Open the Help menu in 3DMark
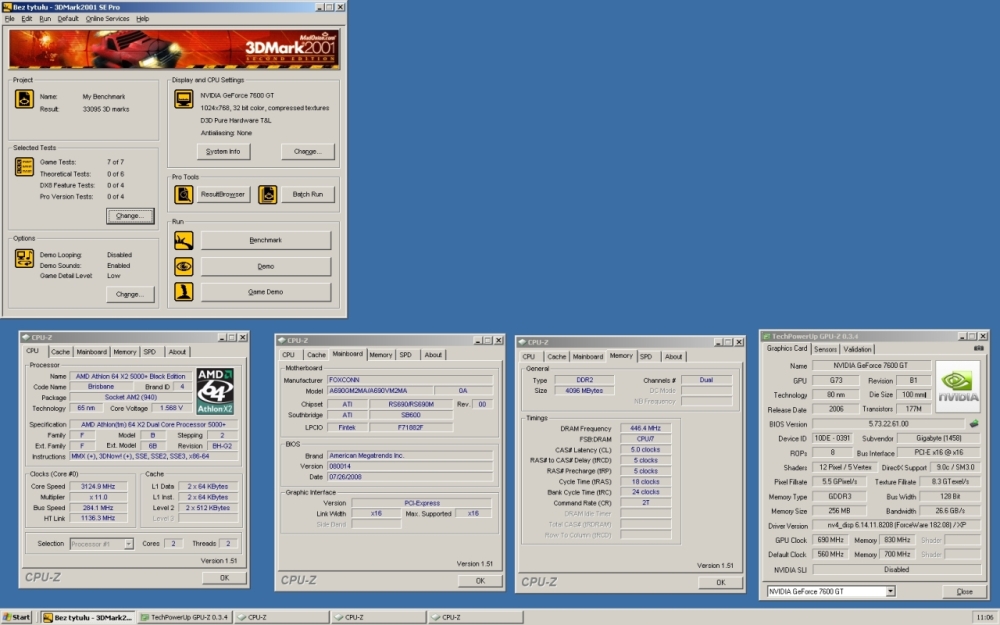This screenshot has width=1000, height=625. tap(143, 18)
